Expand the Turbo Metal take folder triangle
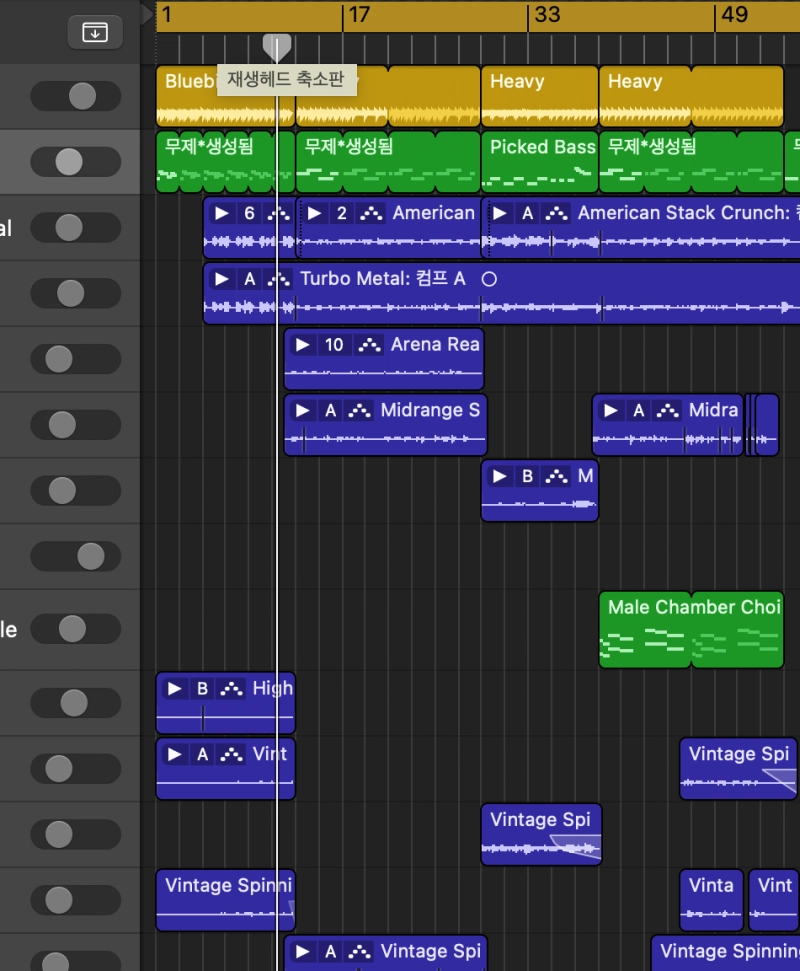This screenshot has height=971, width=800. 221,279
